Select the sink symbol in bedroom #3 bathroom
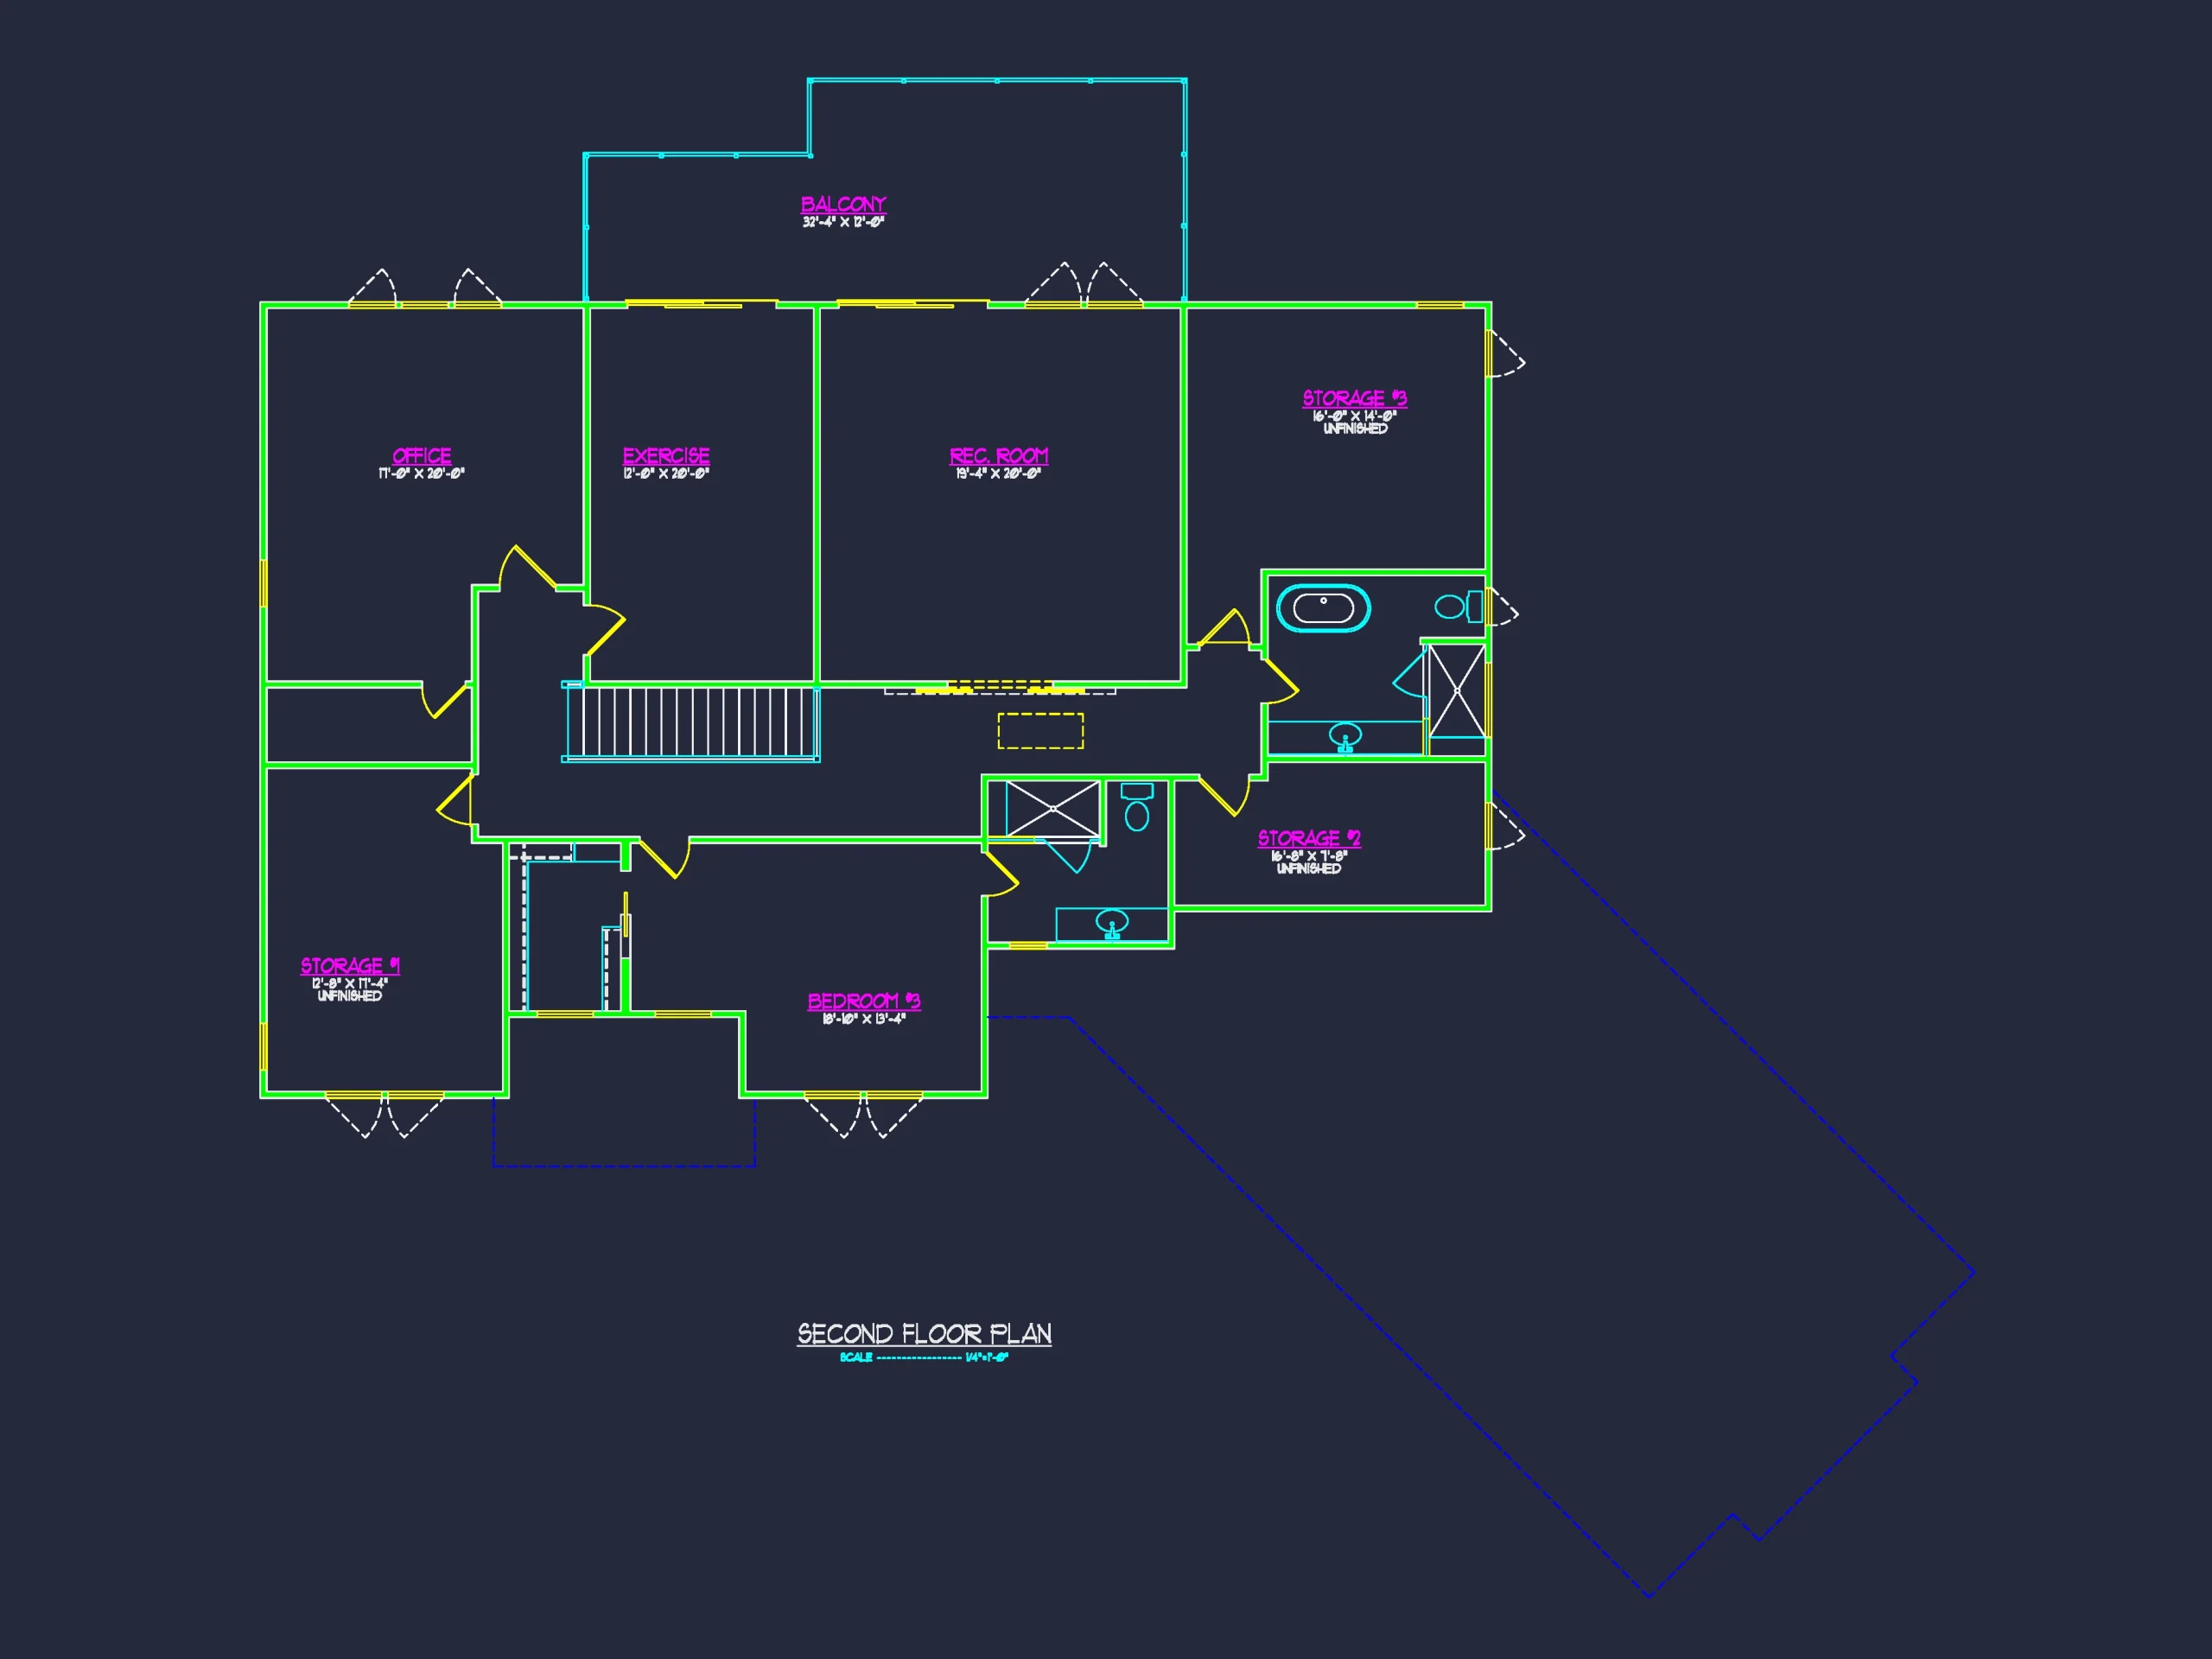This screenshot has width=2212, height=1659. point(1112,924)
